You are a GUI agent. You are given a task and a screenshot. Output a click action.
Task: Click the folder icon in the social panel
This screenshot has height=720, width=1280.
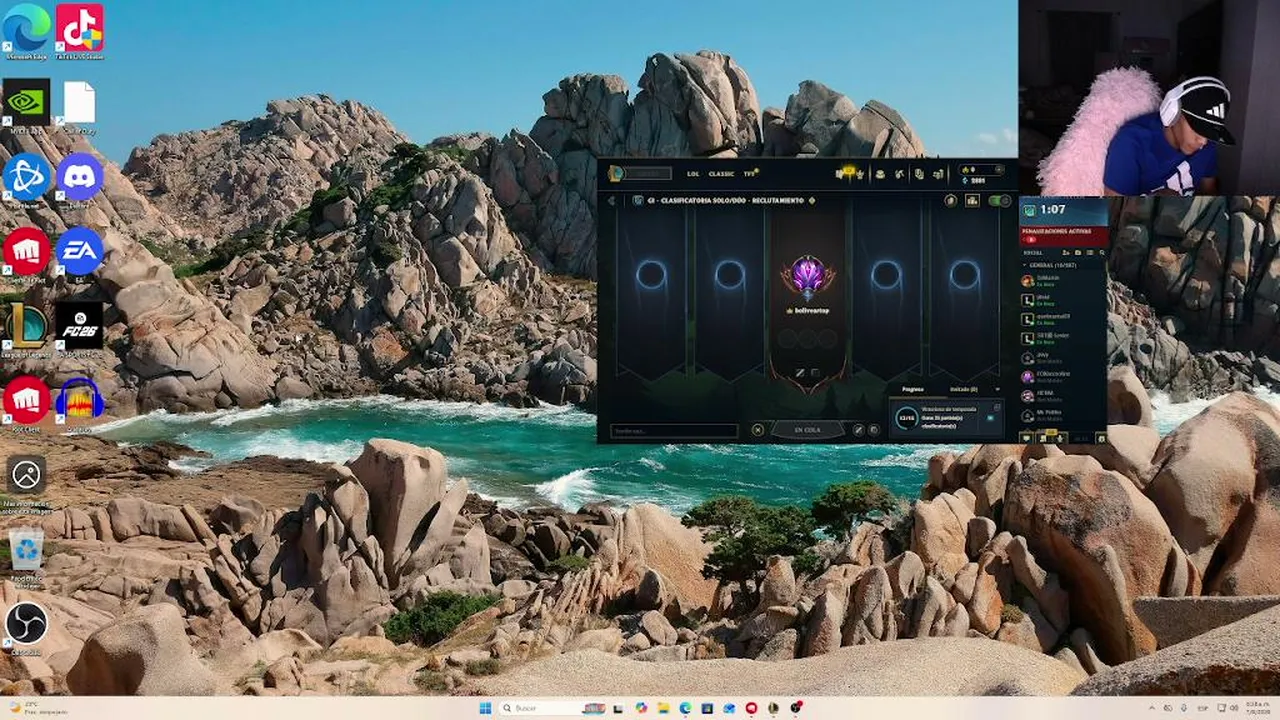tap(1078, 253)
